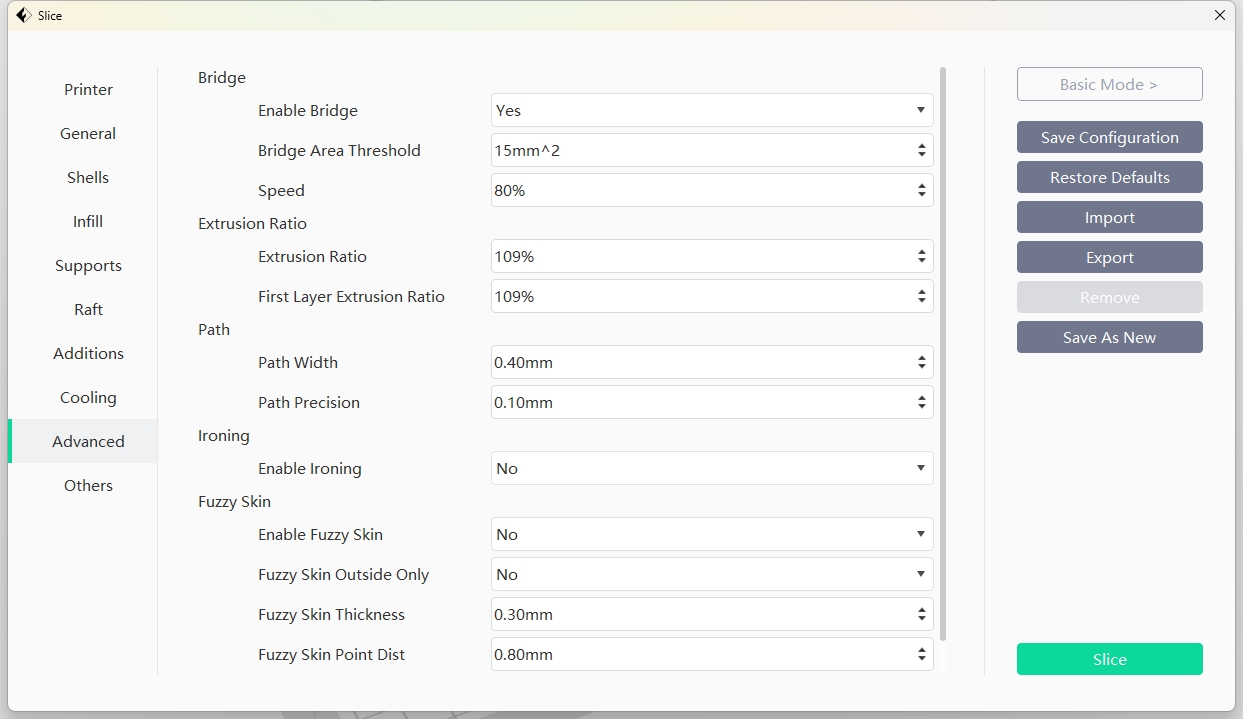The width and height of the screenshot is (1243, 719).
Task: Open Fuzzy Skin Outside Only dropdown
Action: (x=711, y=575)
